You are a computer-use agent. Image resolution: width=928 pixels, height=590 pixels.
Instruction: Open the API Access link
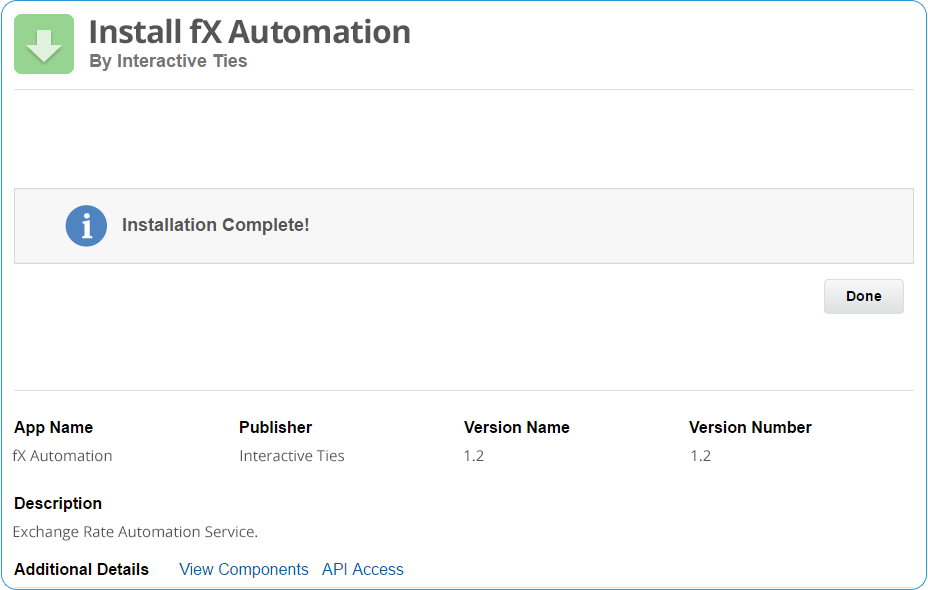(363, 569)
